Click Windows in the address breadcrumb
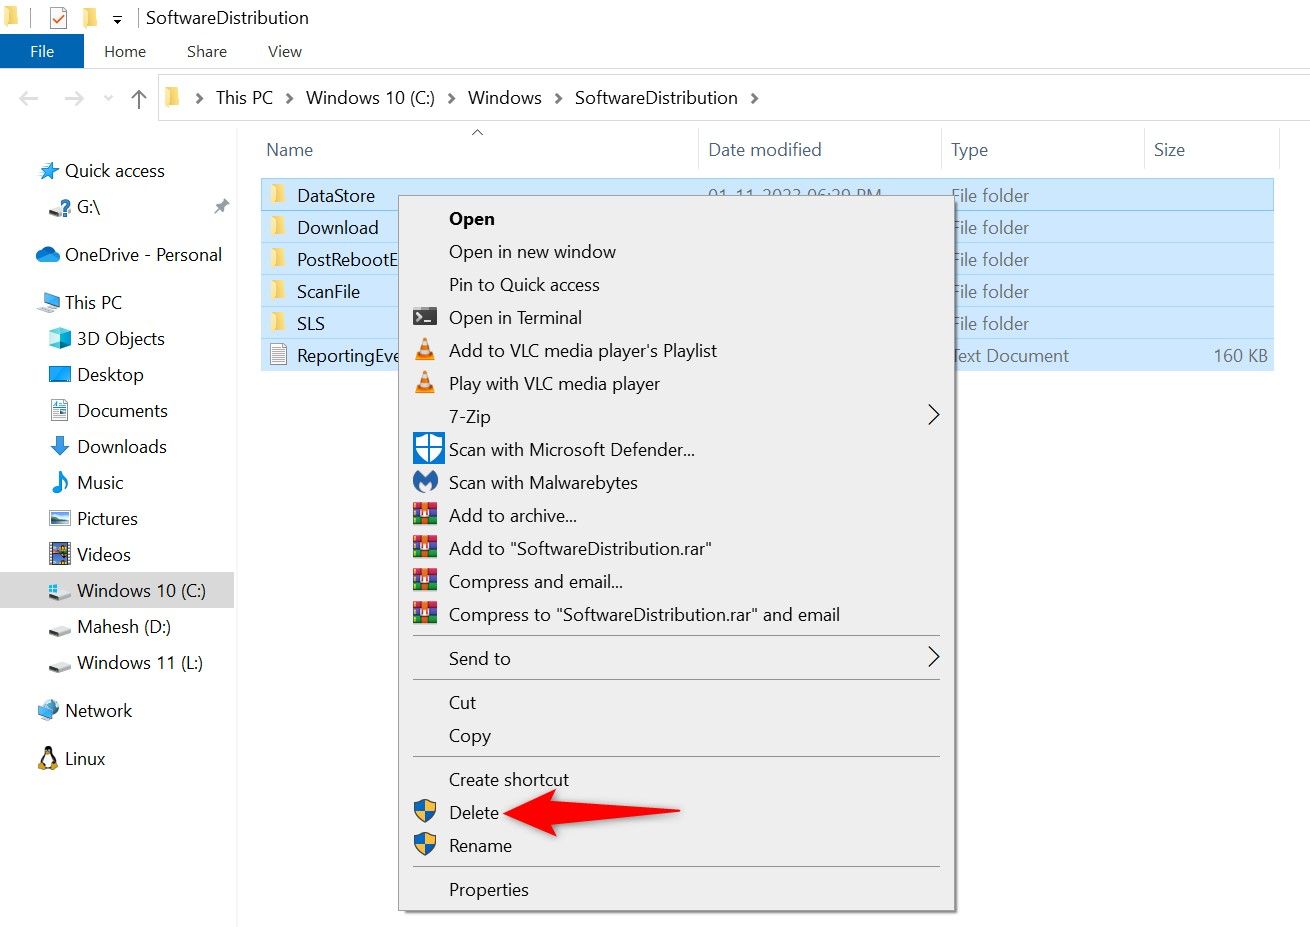1310x927 pixels. pyautogui.click(x=505, y=98)
